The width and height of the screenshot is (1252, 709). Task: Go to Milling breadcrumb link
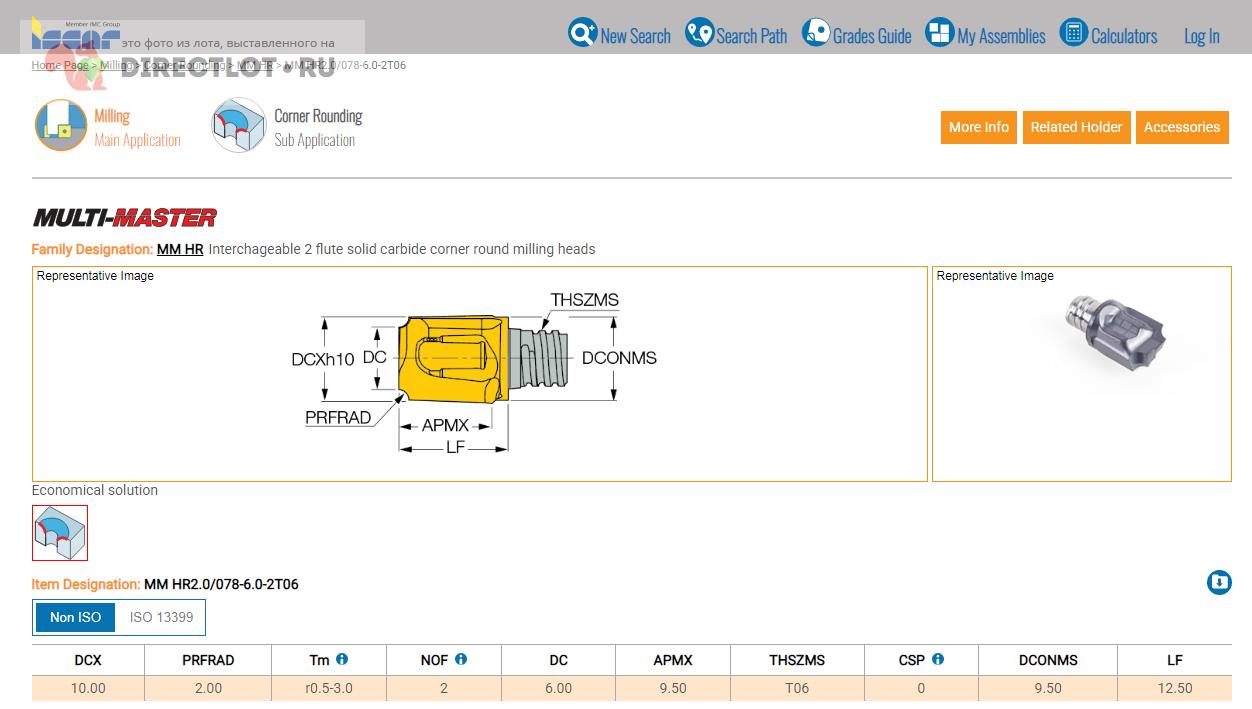tap(116, 65)
